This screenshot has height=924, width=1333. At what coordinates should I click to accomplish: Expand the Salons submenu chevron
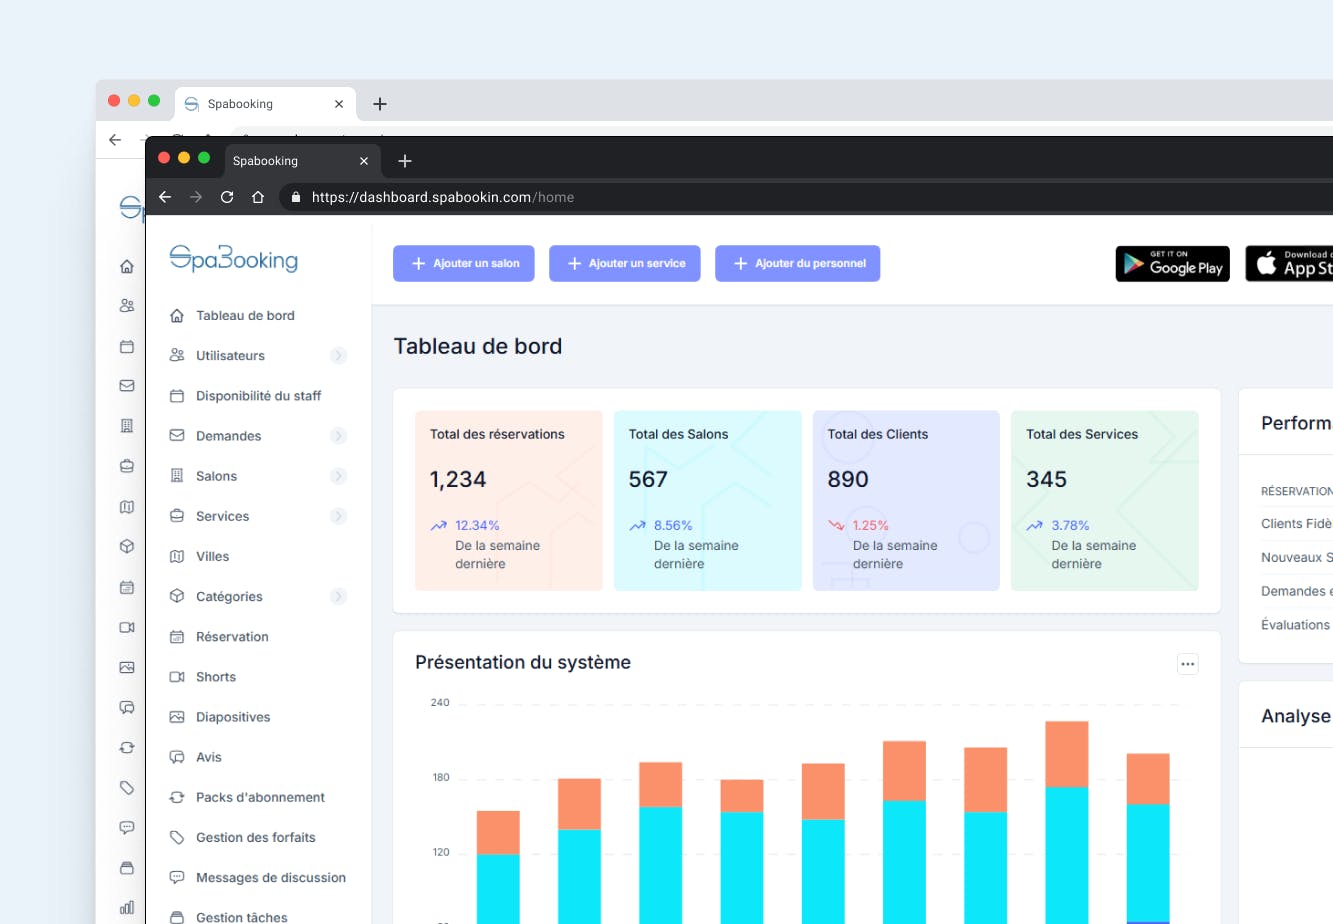point(338,476)
